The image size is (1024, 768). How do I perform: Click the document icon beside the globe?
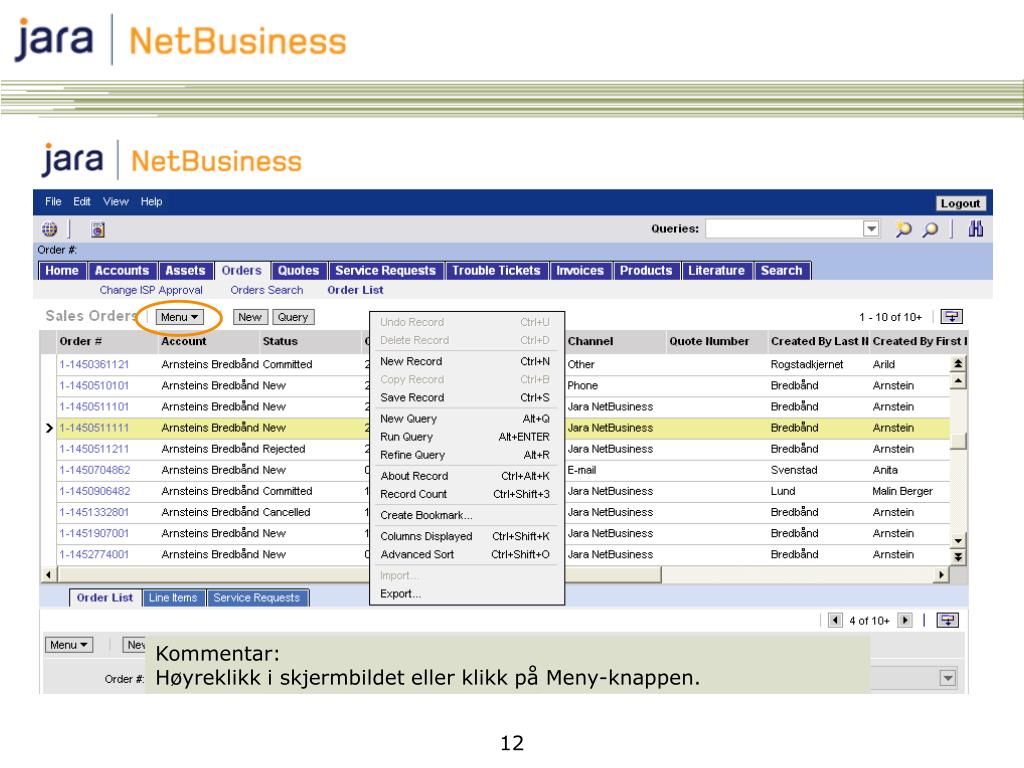click(x=98, y=229)
